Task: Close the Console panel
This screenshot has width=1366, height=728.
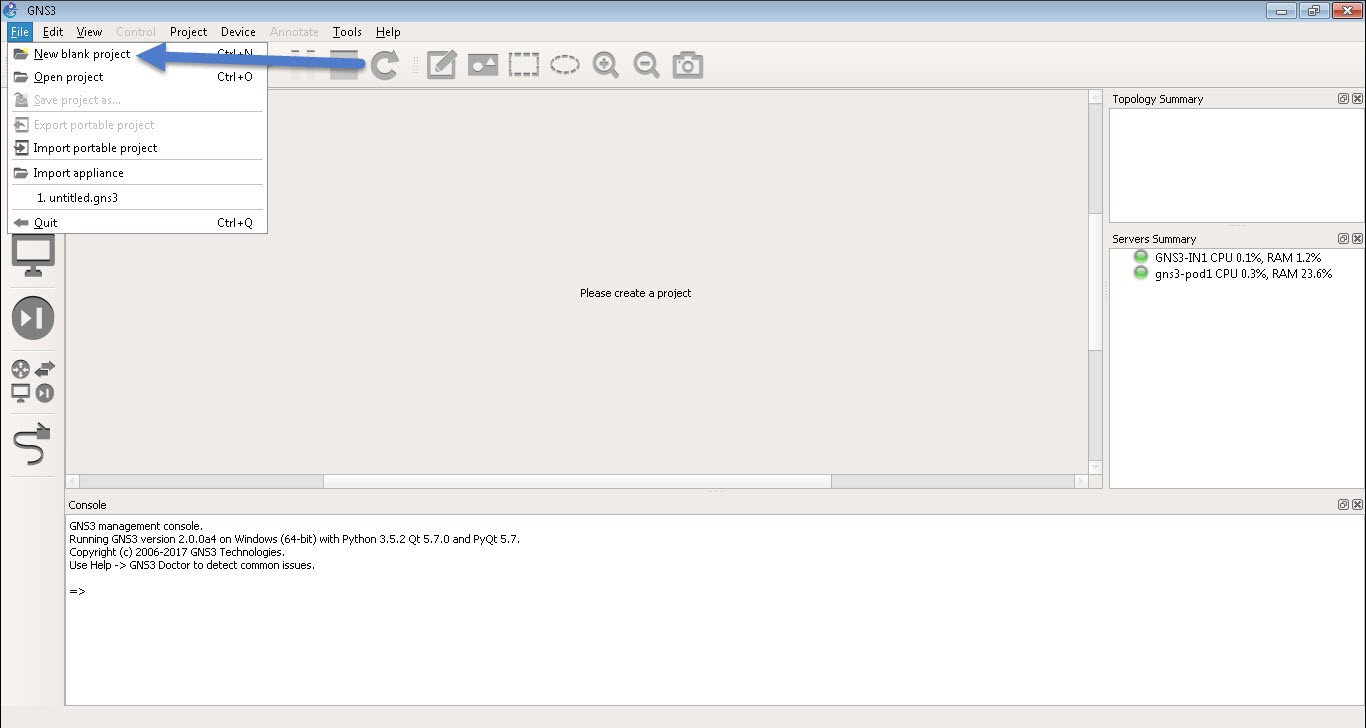Action: (1357, 505)
